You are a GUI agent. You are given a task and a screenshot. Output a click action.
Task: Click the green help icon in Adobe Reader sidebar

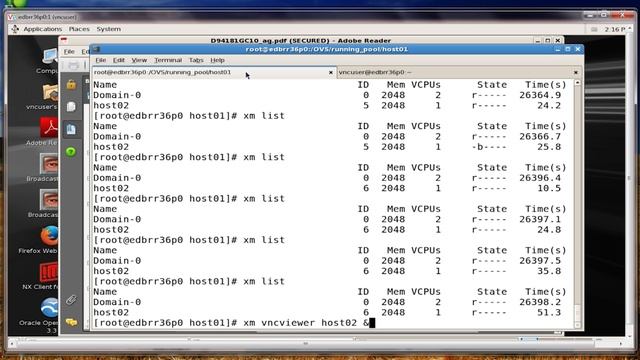coord(71,152)
